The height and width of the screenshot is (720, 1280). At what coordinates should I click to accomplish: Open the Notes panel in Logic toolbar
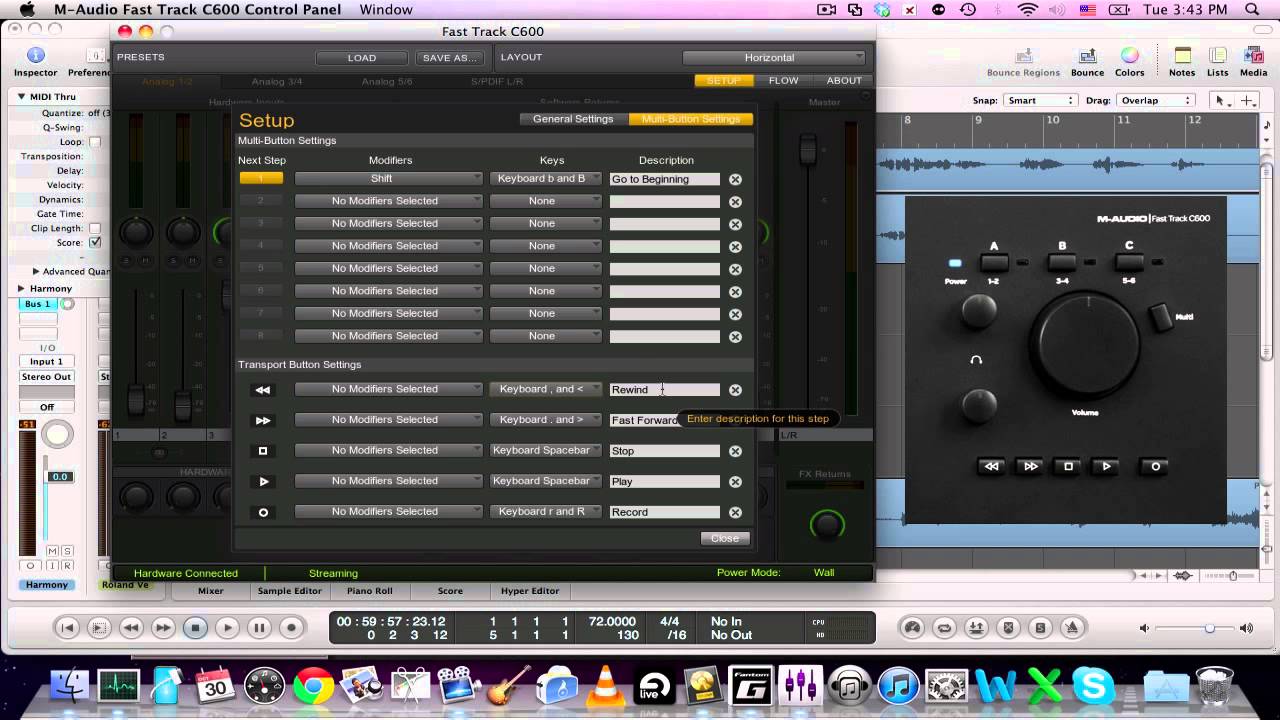[1182, 62]
